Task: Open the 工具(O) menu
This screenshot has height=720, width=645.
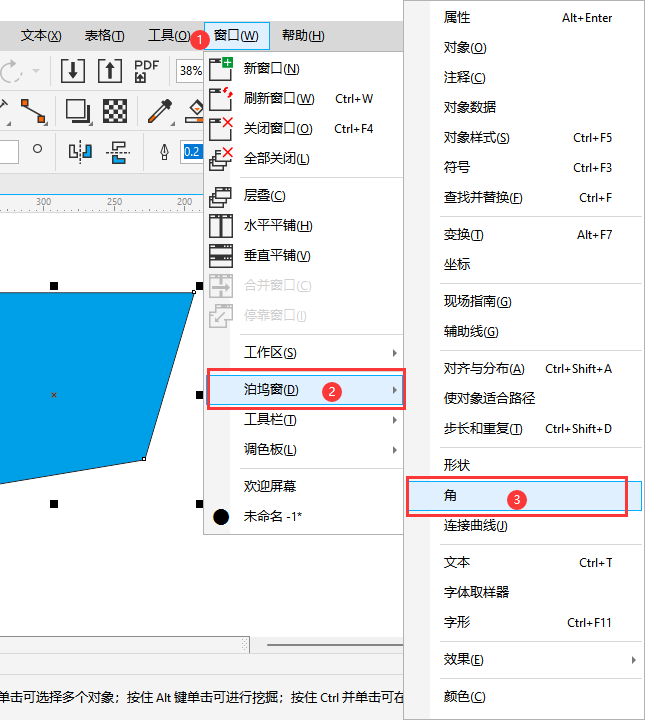Action: click(168, 36)
